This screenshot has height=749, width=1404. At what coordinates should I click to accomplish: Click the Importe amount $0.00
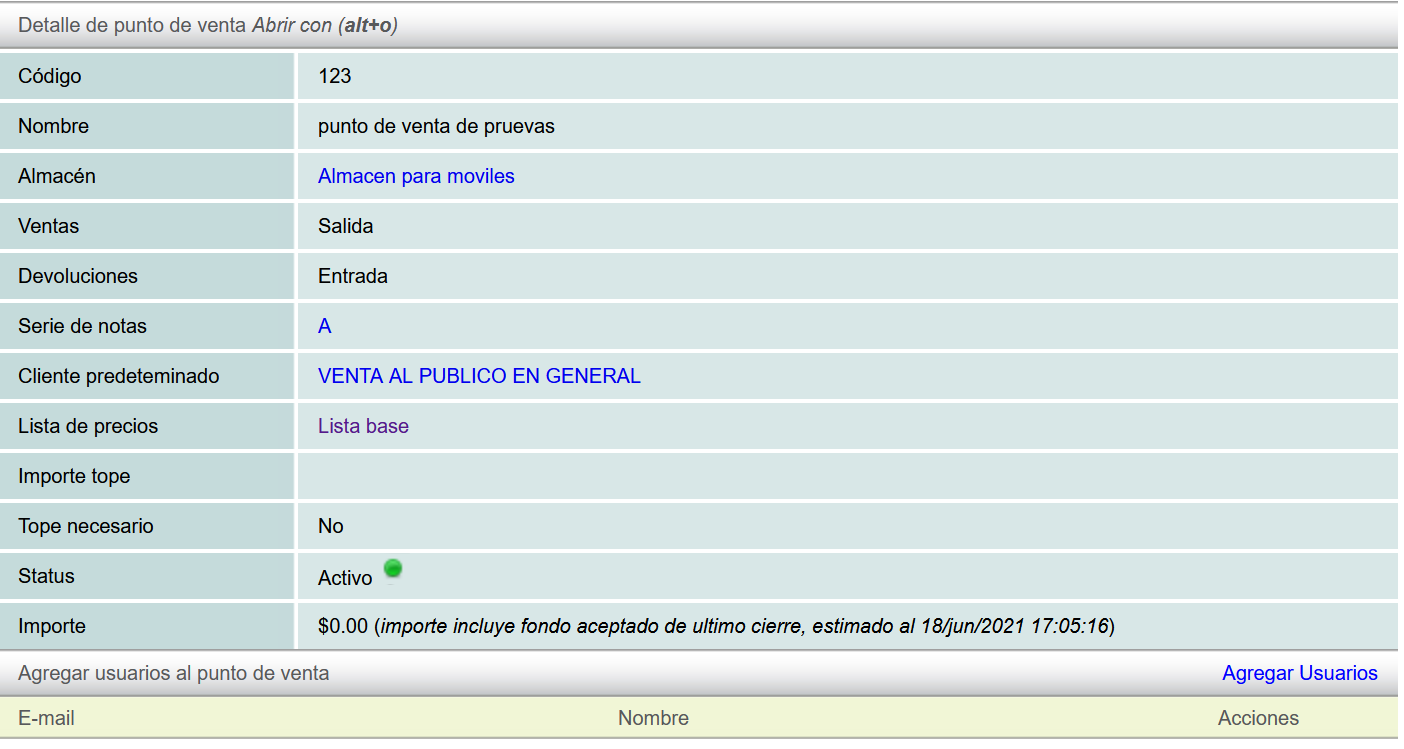coord(343,626)
